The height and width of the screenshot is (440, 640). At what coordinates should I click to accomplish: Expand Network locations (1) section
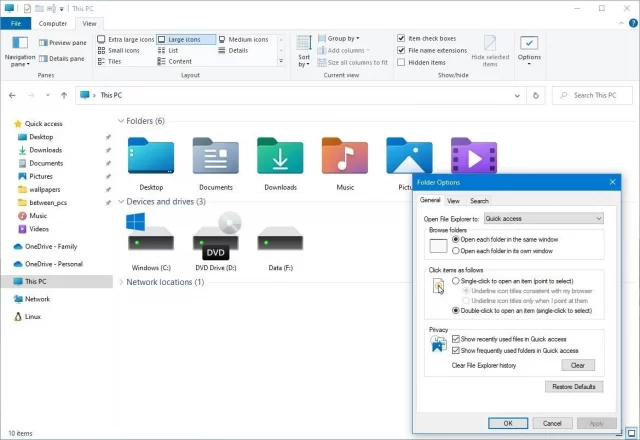pos(121,282)
